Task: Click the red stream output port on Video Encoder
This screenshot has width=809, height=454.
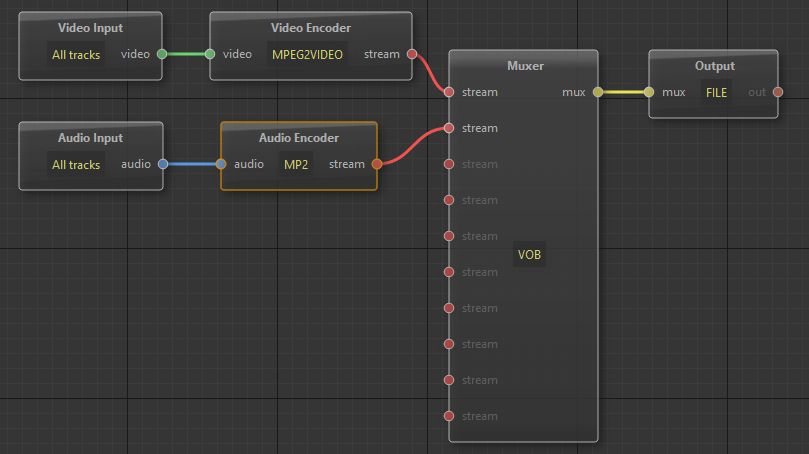Action: coord(412,55)
